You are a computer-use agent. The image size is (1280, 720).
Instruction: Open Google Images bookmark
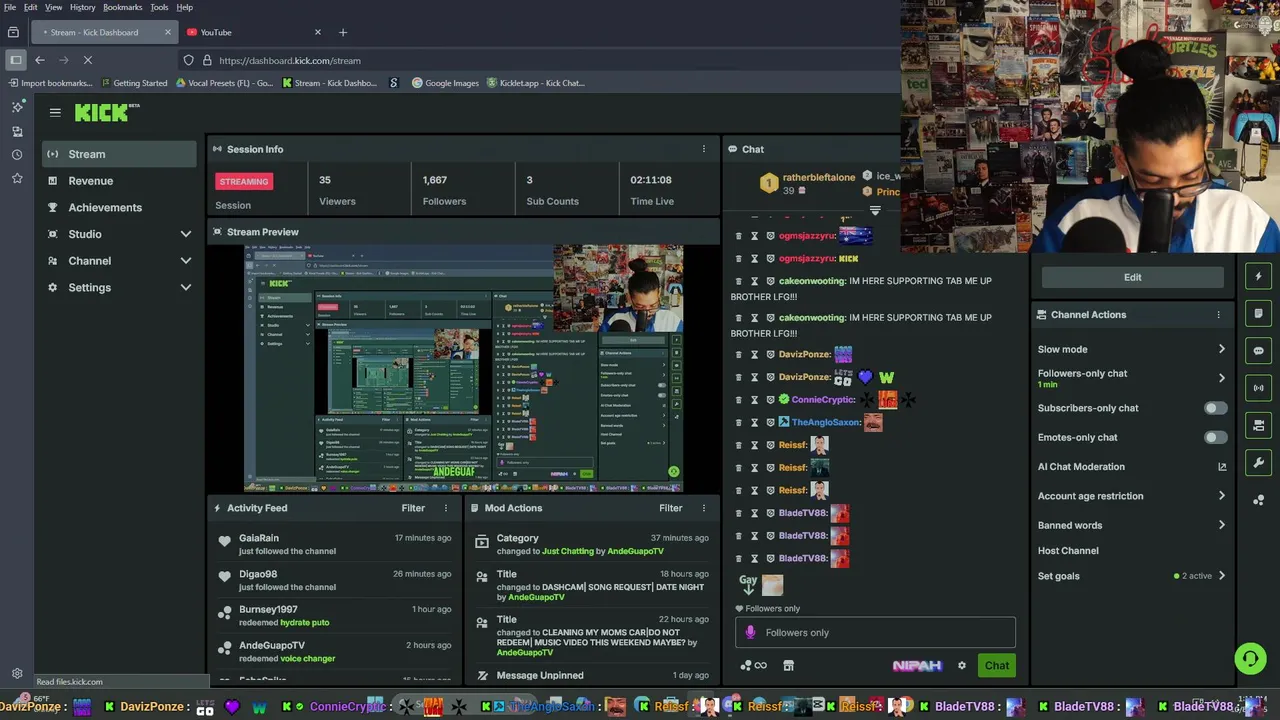point(445,83)
